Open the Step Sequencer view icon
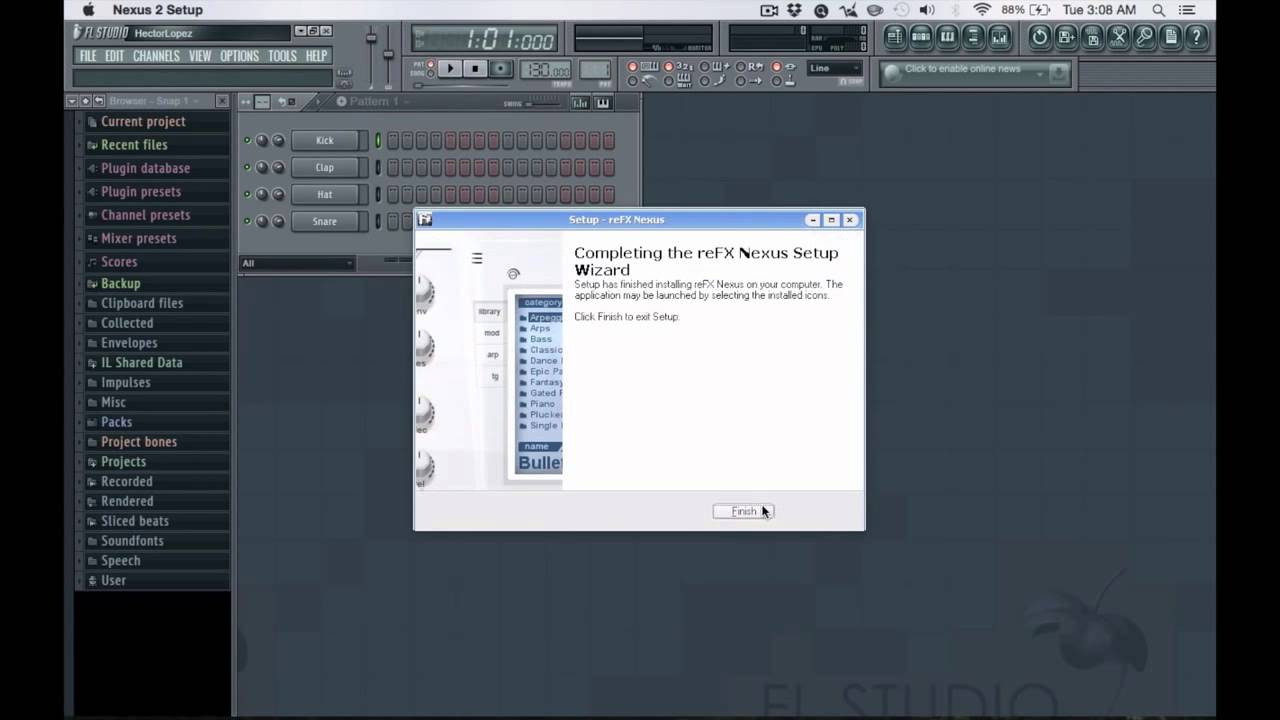The width and height of the screenshot is (1280, 720). [921, 37]
